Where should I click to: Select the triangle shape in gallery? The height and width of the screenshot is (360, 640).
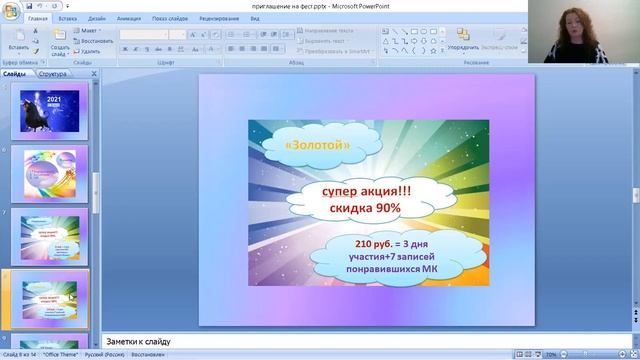(x=385, y=41)
